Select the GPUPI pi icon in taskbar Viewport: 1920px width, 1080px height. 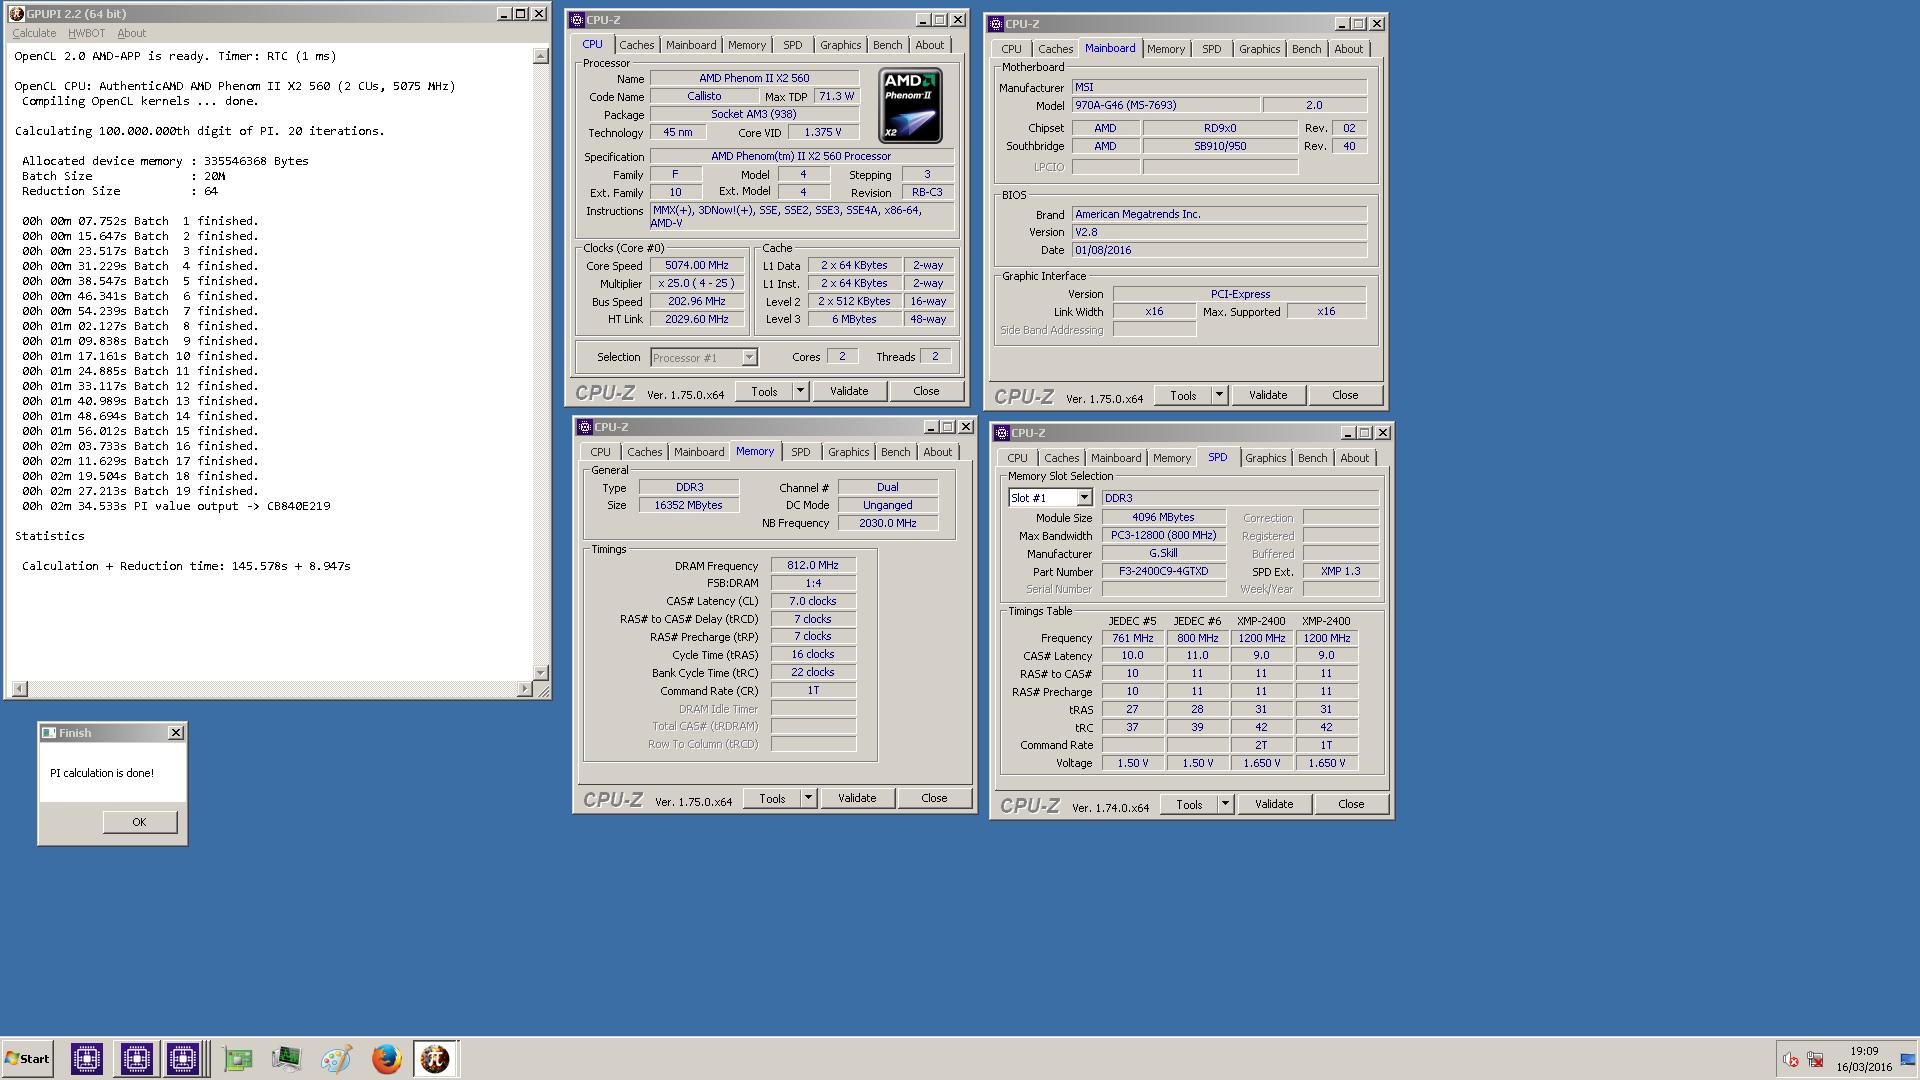click(x=435, y=1059)
